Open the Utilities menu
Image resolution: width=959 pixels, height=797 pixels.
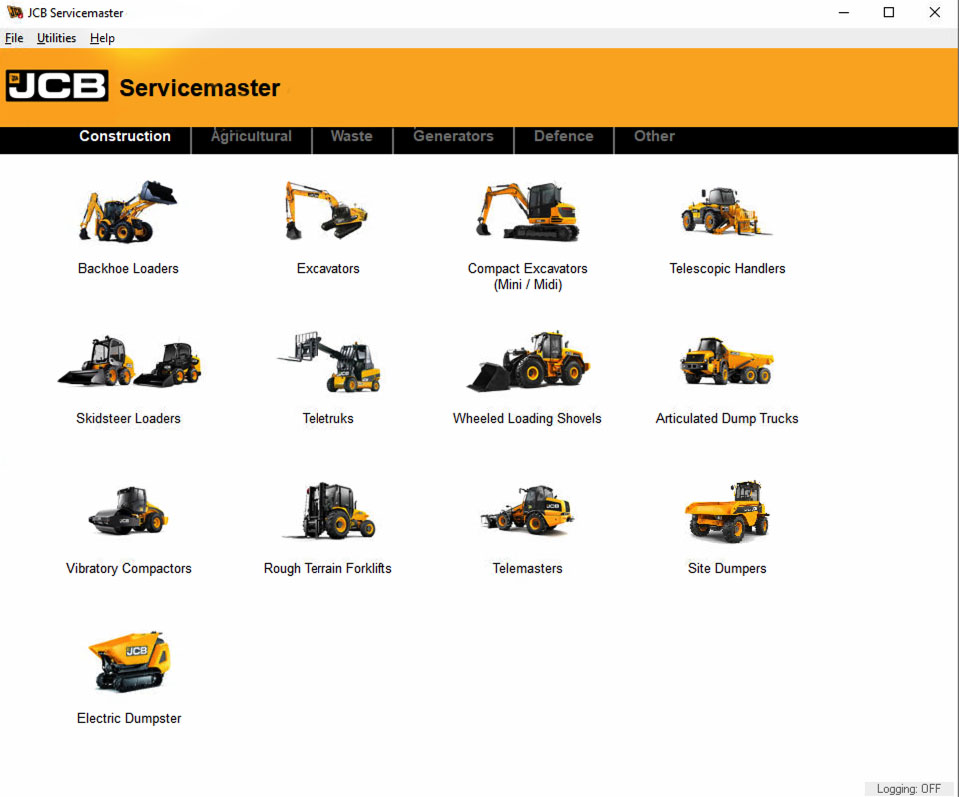pyautogui.click(x=56, y=38)
